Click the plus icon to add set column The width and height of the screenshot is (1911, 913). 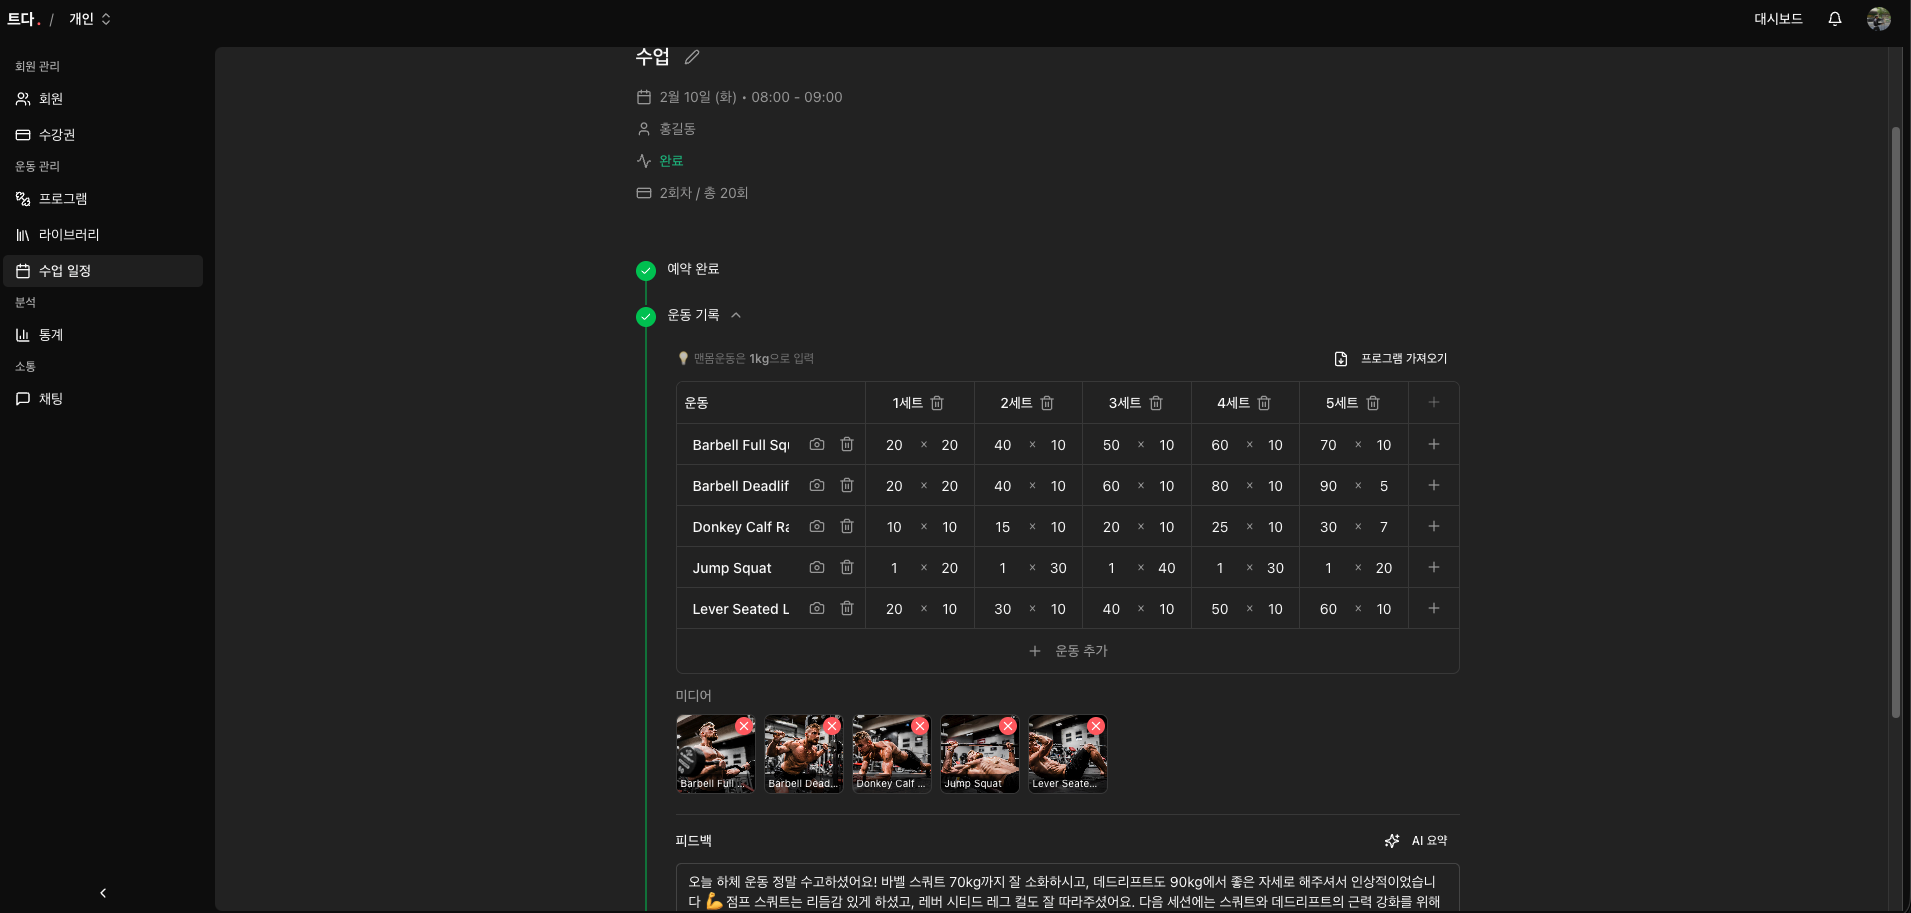pyautogui.click(x=1433, y=403)
